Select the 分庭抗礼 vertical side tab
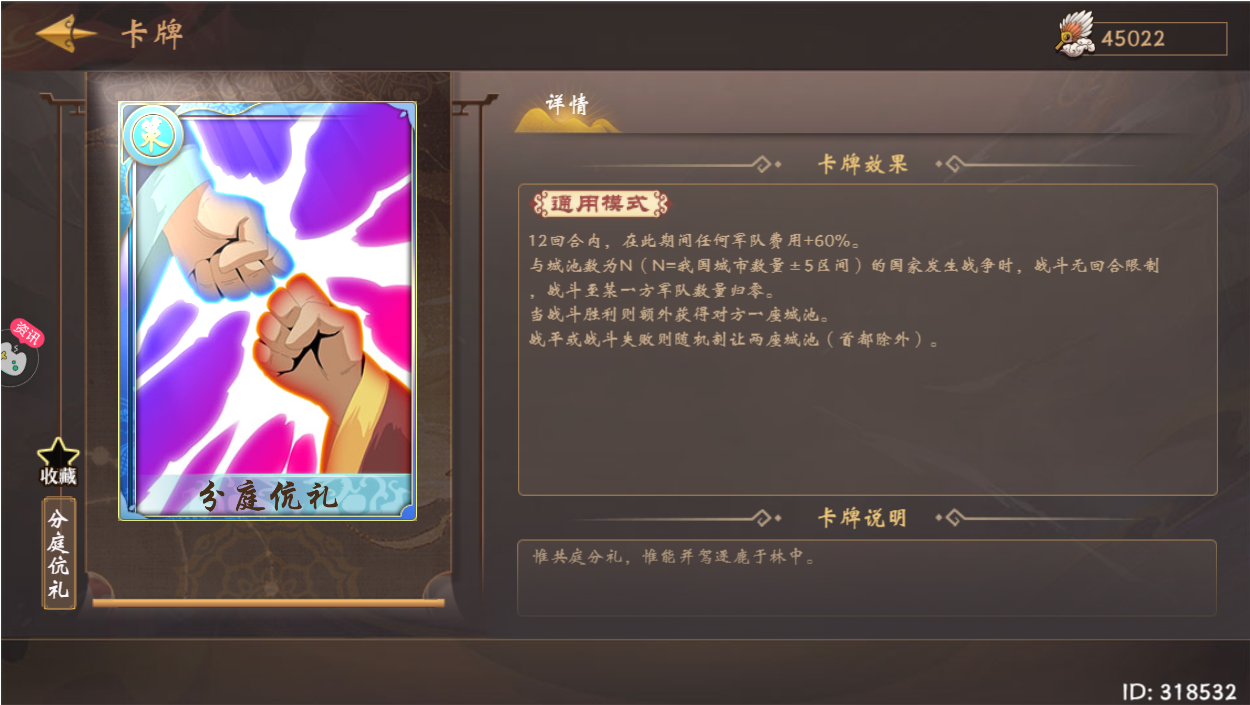Image resolution: width=1250 pixels, height=705 pixels. 59,553
